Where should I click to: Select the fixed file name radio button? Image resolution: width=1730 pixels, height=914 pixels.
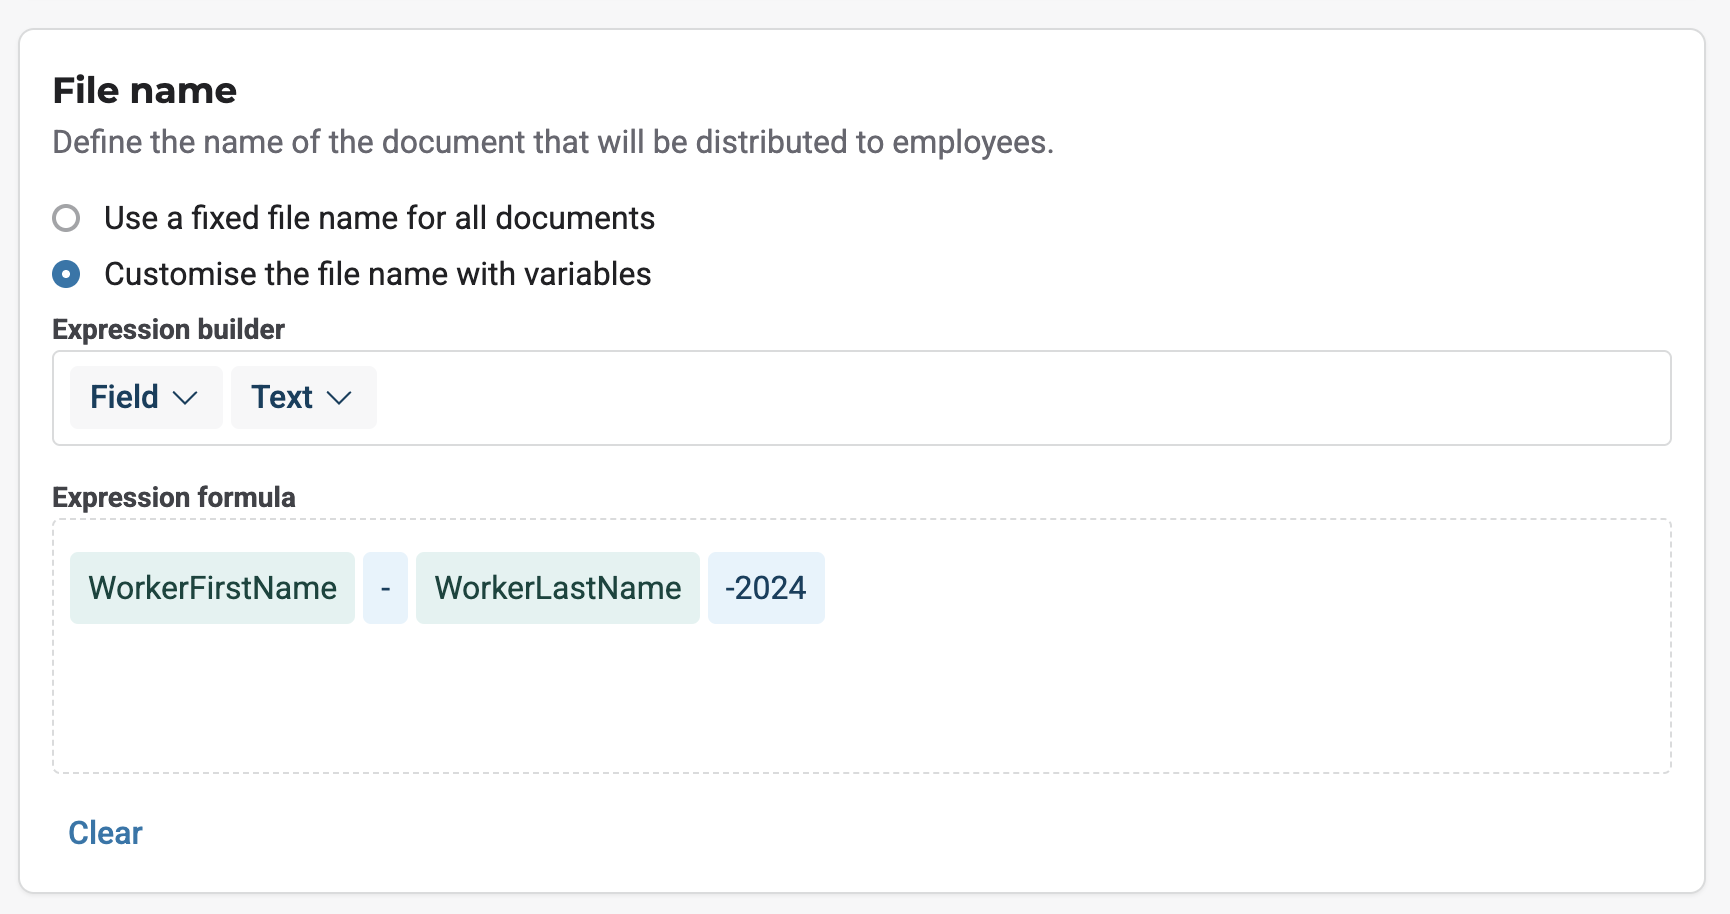(x=66, y=218)
